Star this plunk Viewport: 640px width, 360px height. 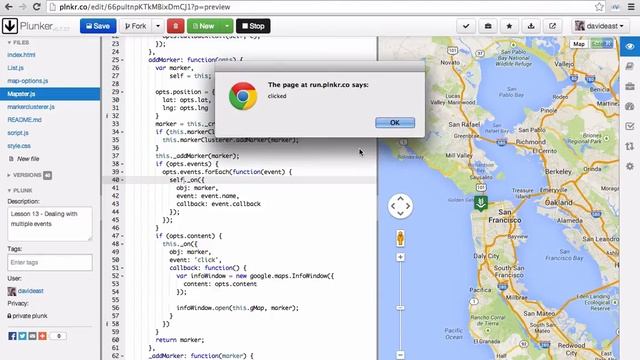(x=509, y=26)
